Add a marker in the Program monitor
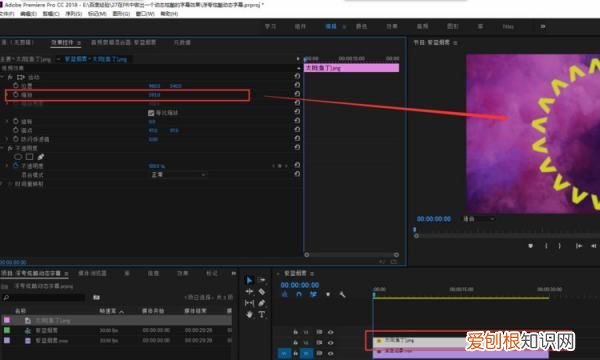The width and height of the screenshot is (600, 360). tap(530, 246)
